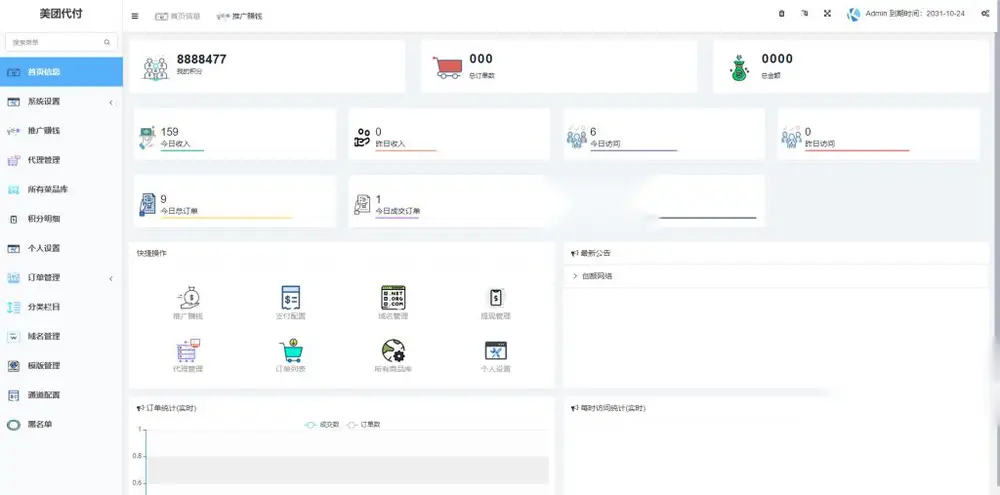Click the search magnifier icon in sidebar
The height and width of the screenshot is (495, 1000).
point(107,43)
